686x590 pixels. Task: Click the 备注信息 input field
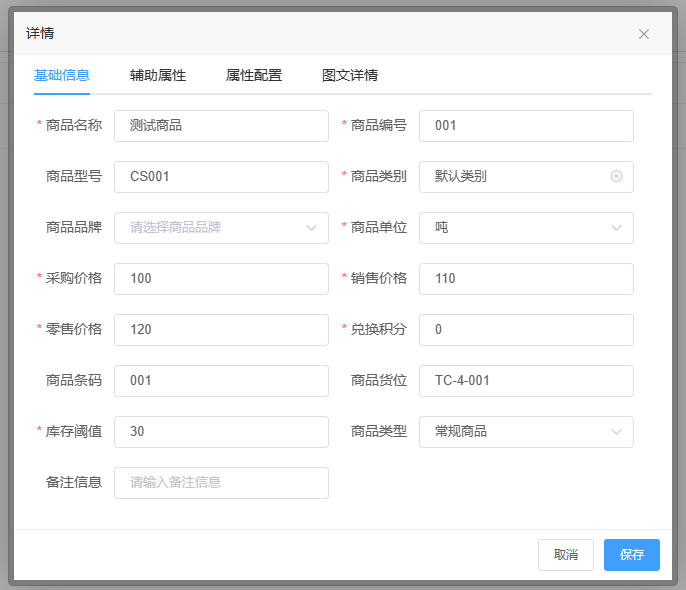point(221,483)
